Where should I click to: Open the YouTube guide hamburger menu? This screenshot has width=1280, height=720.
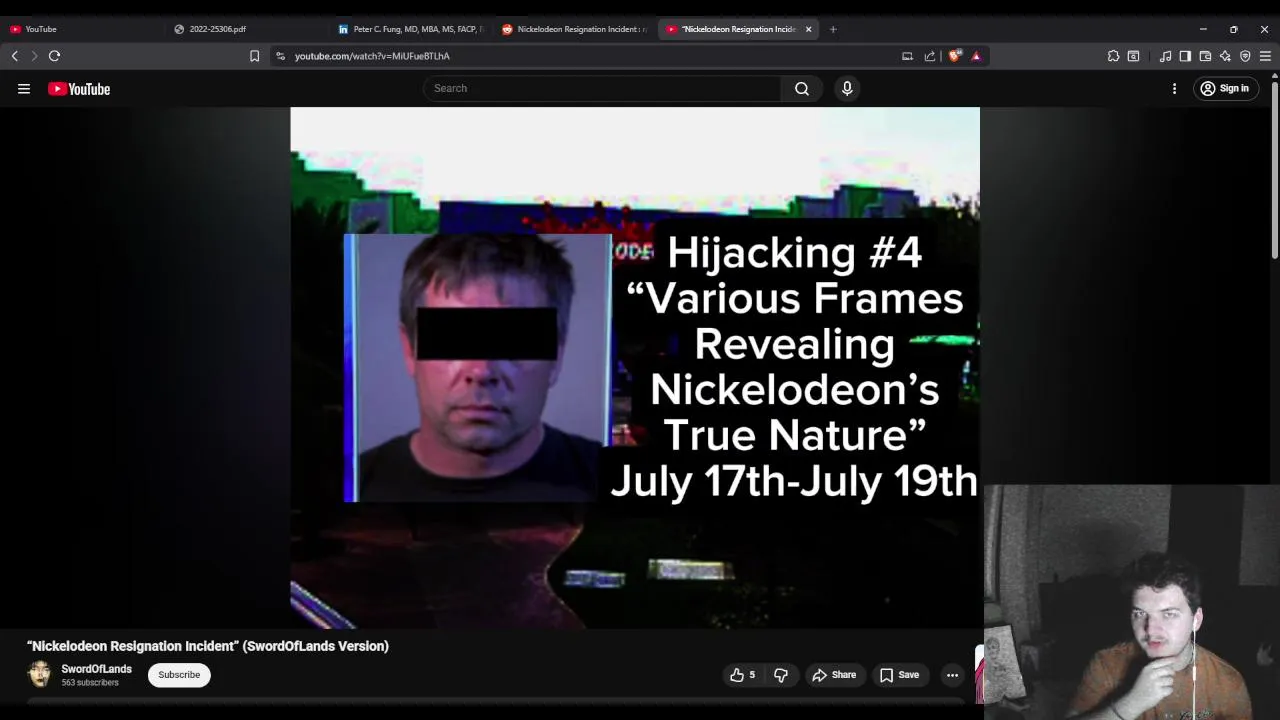[24, 89]
